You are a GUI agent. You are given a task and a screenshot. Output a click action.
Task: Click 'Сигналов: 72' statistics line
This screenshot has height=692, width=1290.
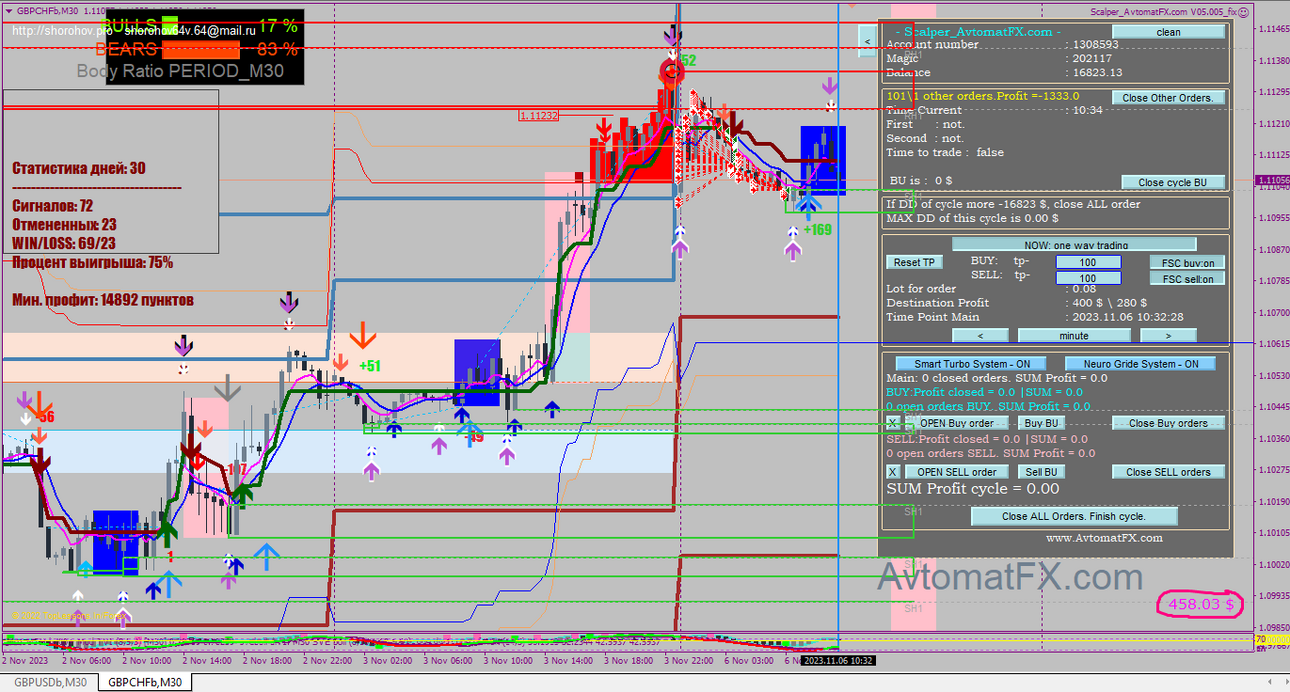52,206
